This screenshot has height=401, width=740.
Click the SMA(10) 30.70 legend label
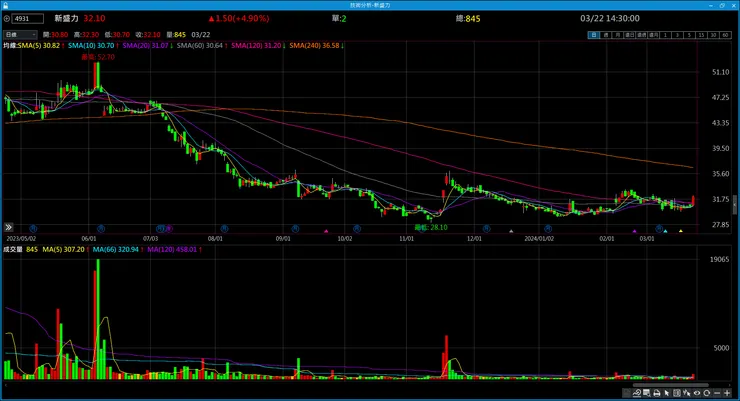(x=91, y=45)
